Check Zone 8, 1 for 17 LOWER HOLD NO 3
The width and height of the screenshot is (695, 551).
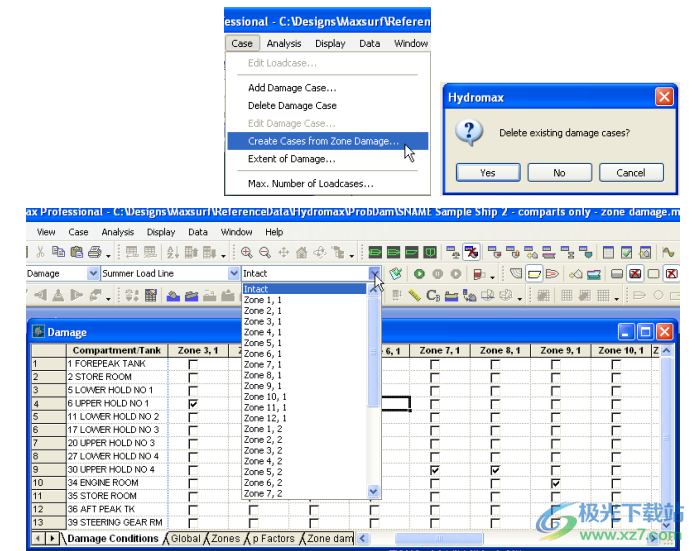tap(495, 431)
